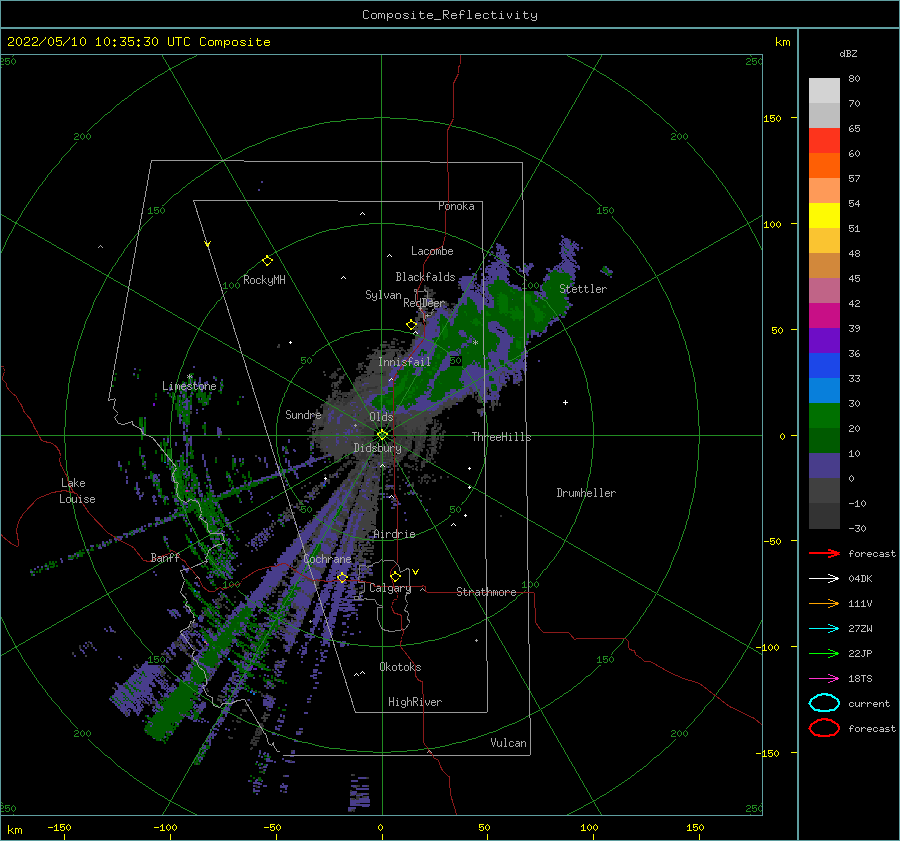Click the Strathmore label
This screenshot has height=841, width=900.
pyautogui.click(x=486, y=592)
